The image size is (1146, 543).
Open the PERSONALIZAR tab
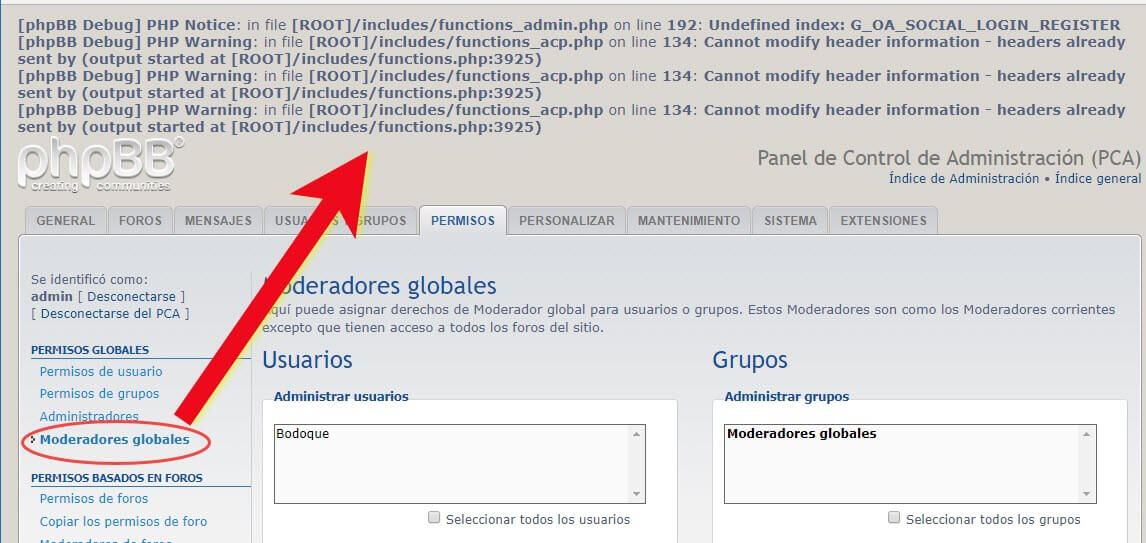coord(566,221)
